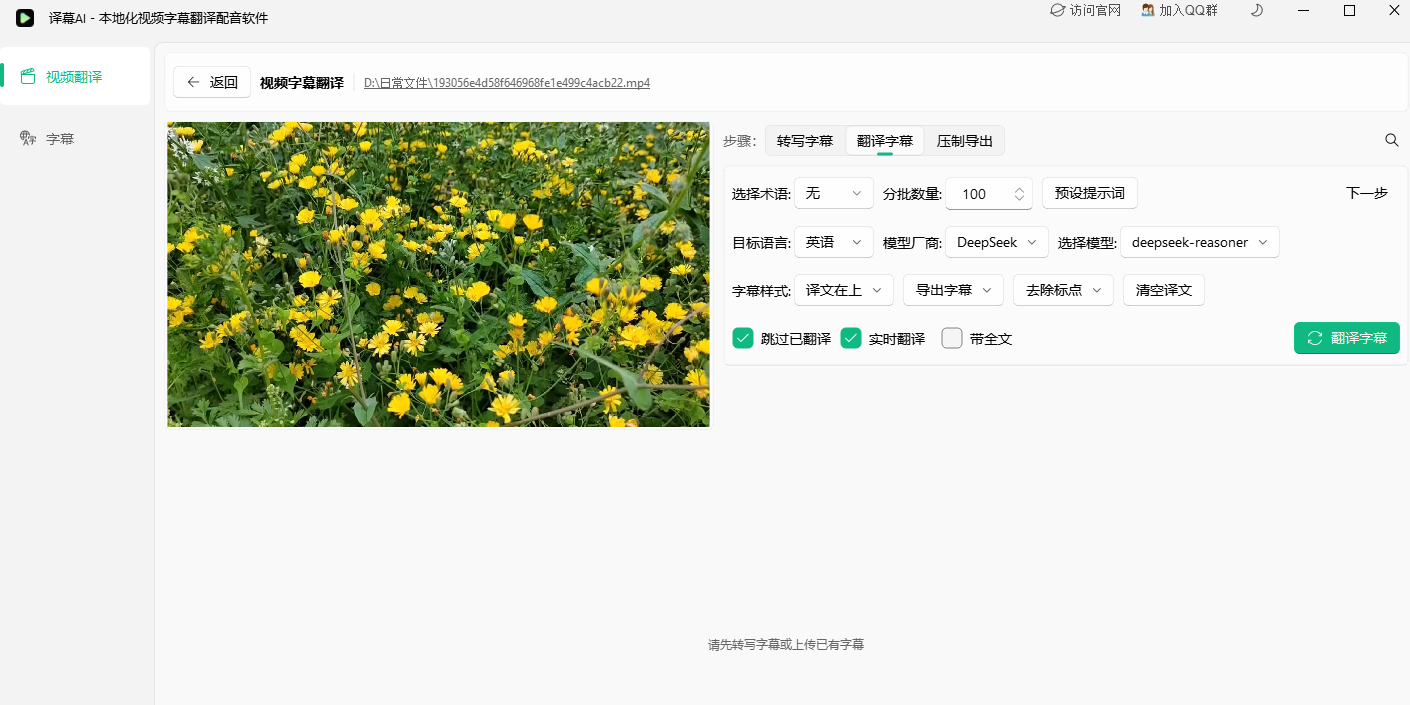Viewport: 1410px width, 705px height.
Task: Click the 访问官网 planet icon
Action: click(x=1057, y=10)
